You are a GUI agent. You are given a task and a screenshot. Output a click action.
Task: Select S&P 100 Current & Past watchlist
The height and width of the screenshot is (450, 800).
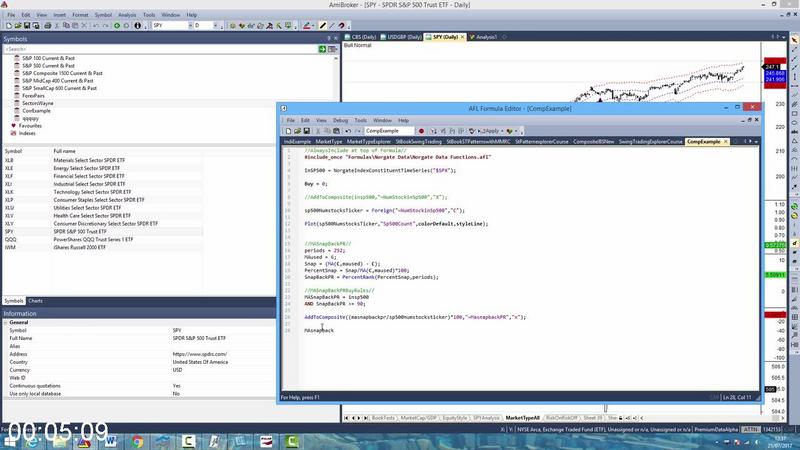(x=48, y=58)
